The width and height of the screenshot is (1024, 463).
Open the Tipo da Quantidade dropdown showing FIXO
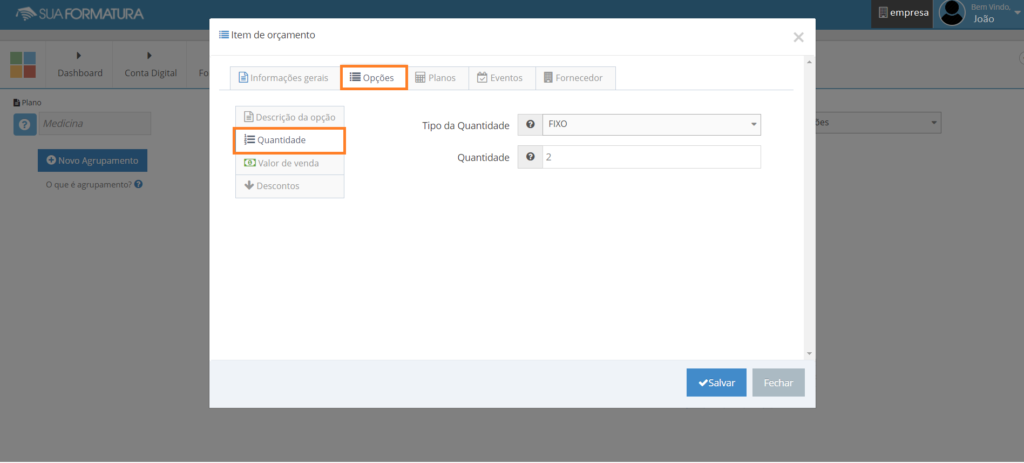tap(651, 125)
